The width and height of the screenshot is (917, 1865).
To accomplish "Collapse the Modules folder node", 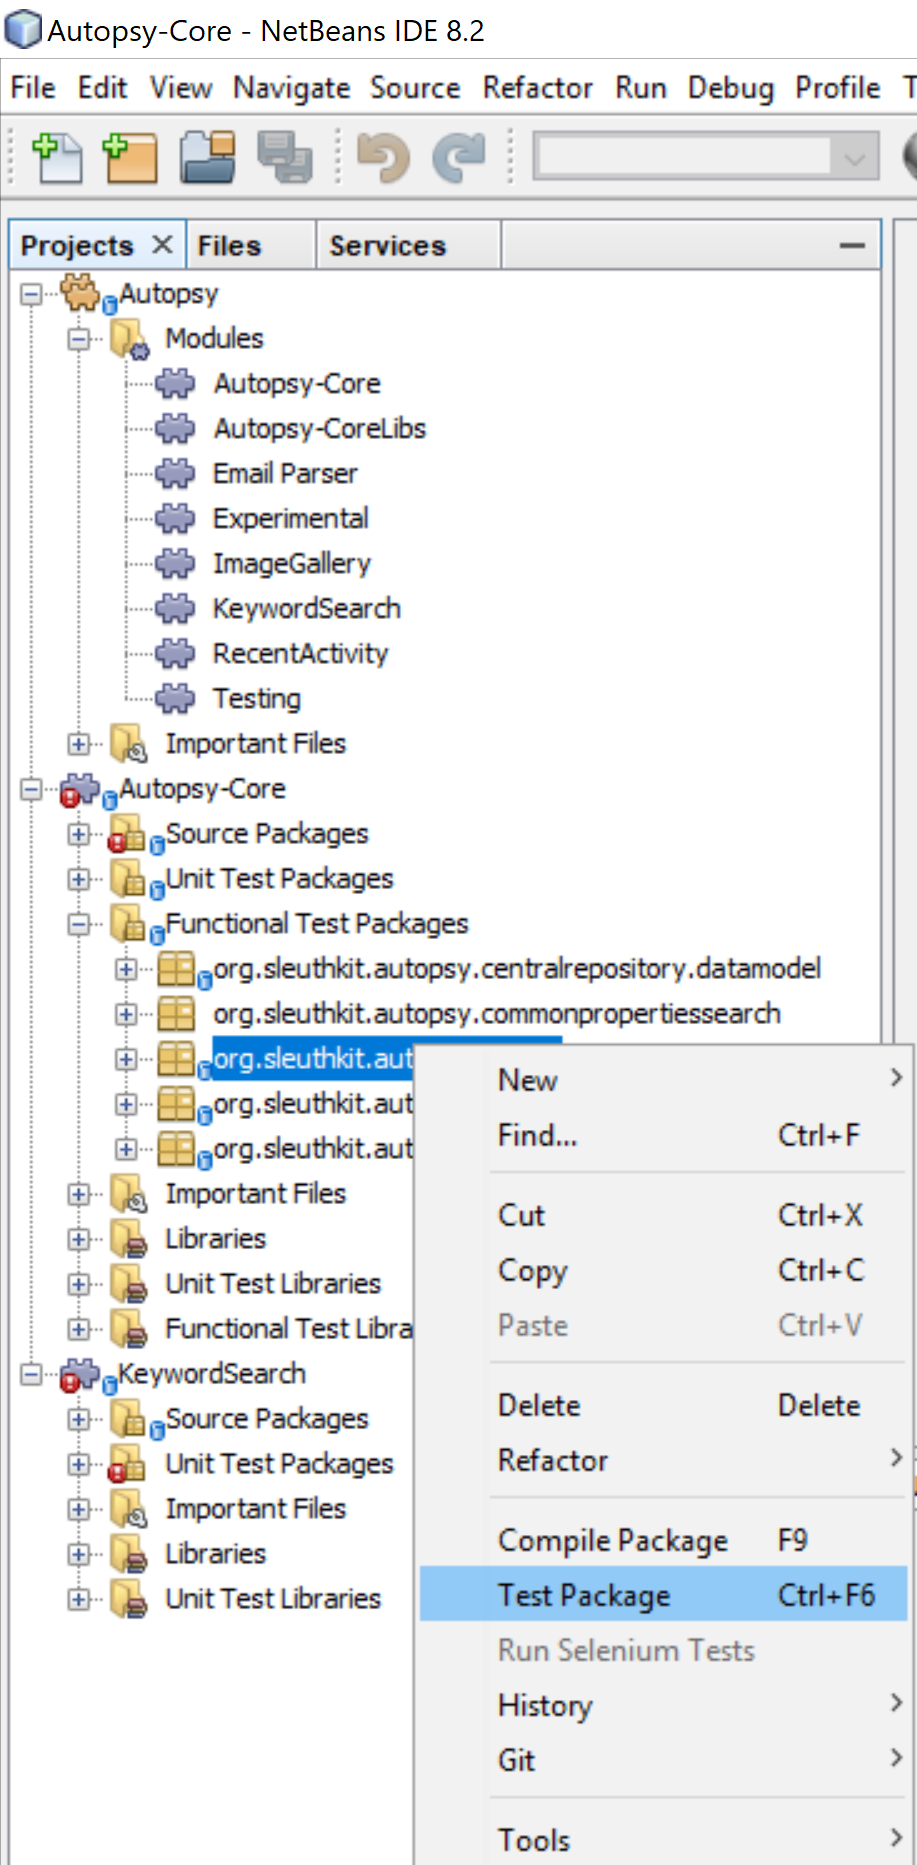I will (x=79, y=339).
